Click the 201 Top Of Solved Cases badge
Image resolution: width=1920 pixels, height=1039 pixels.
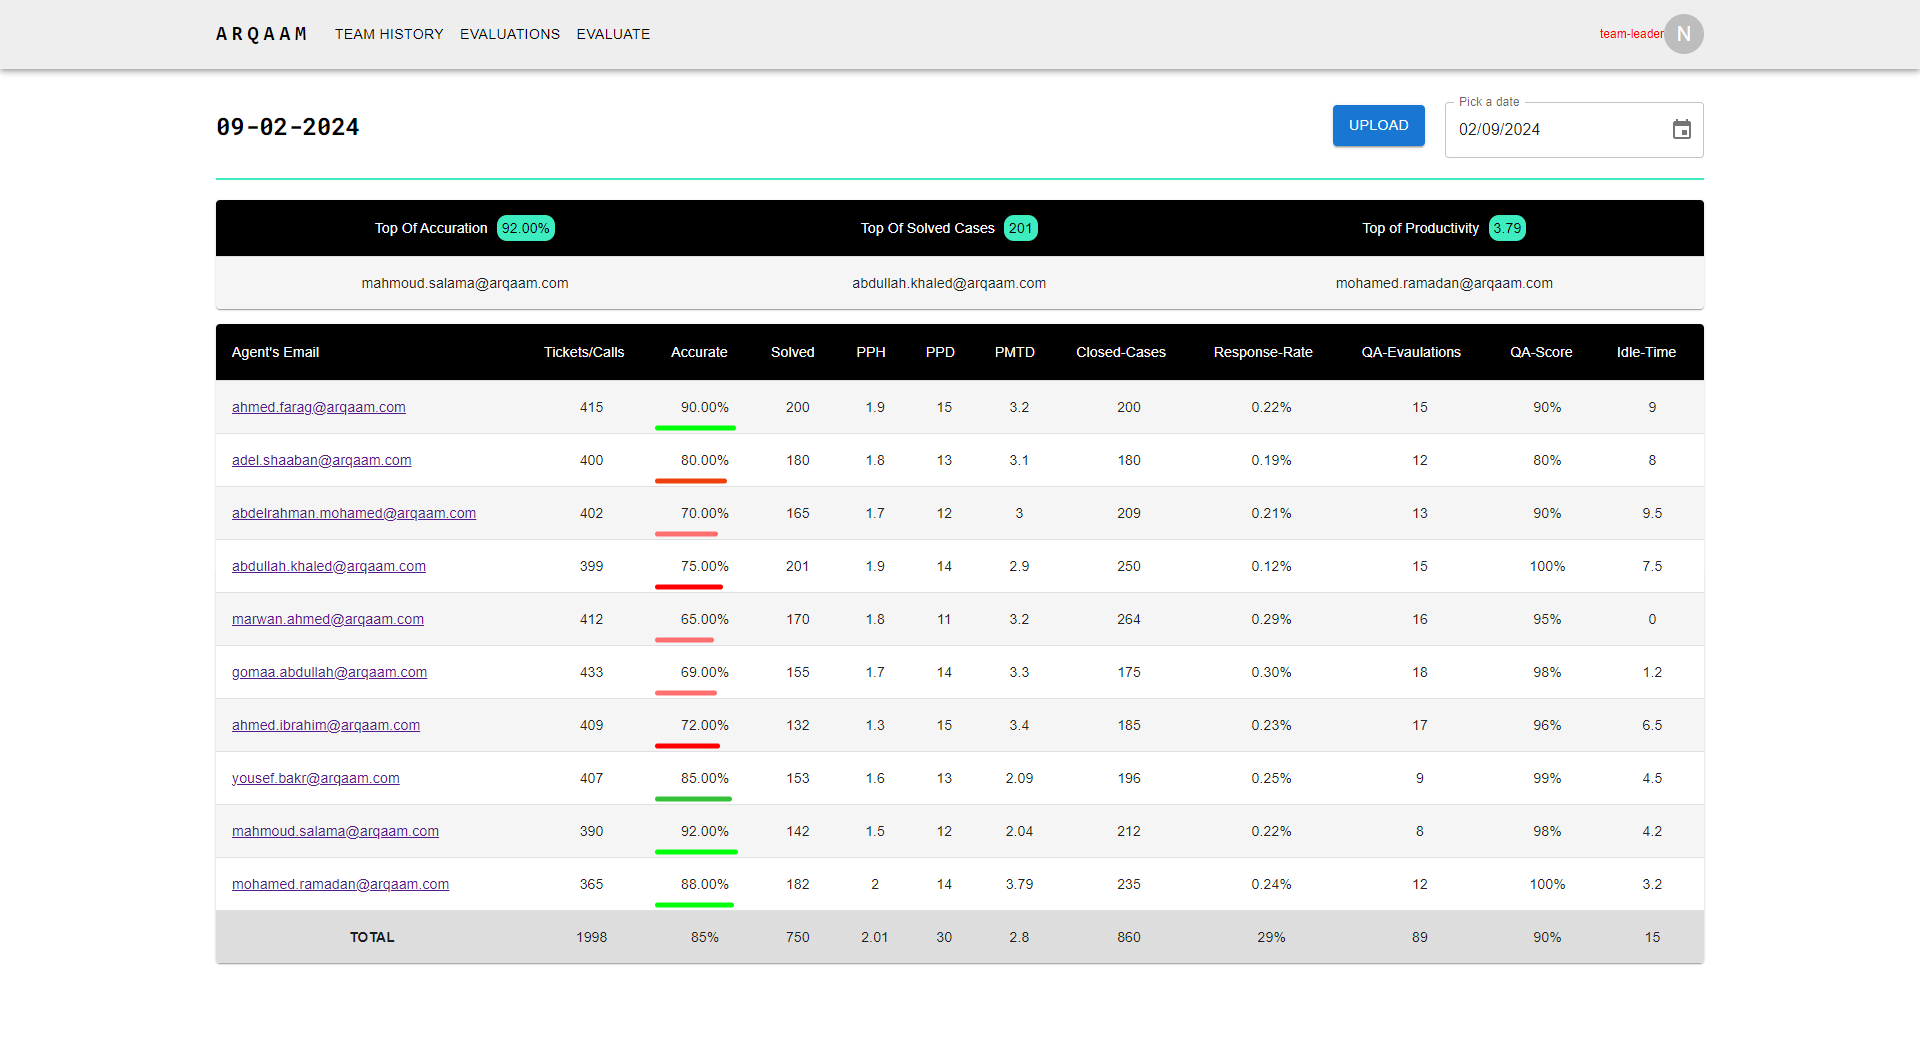click(1020, 228)
